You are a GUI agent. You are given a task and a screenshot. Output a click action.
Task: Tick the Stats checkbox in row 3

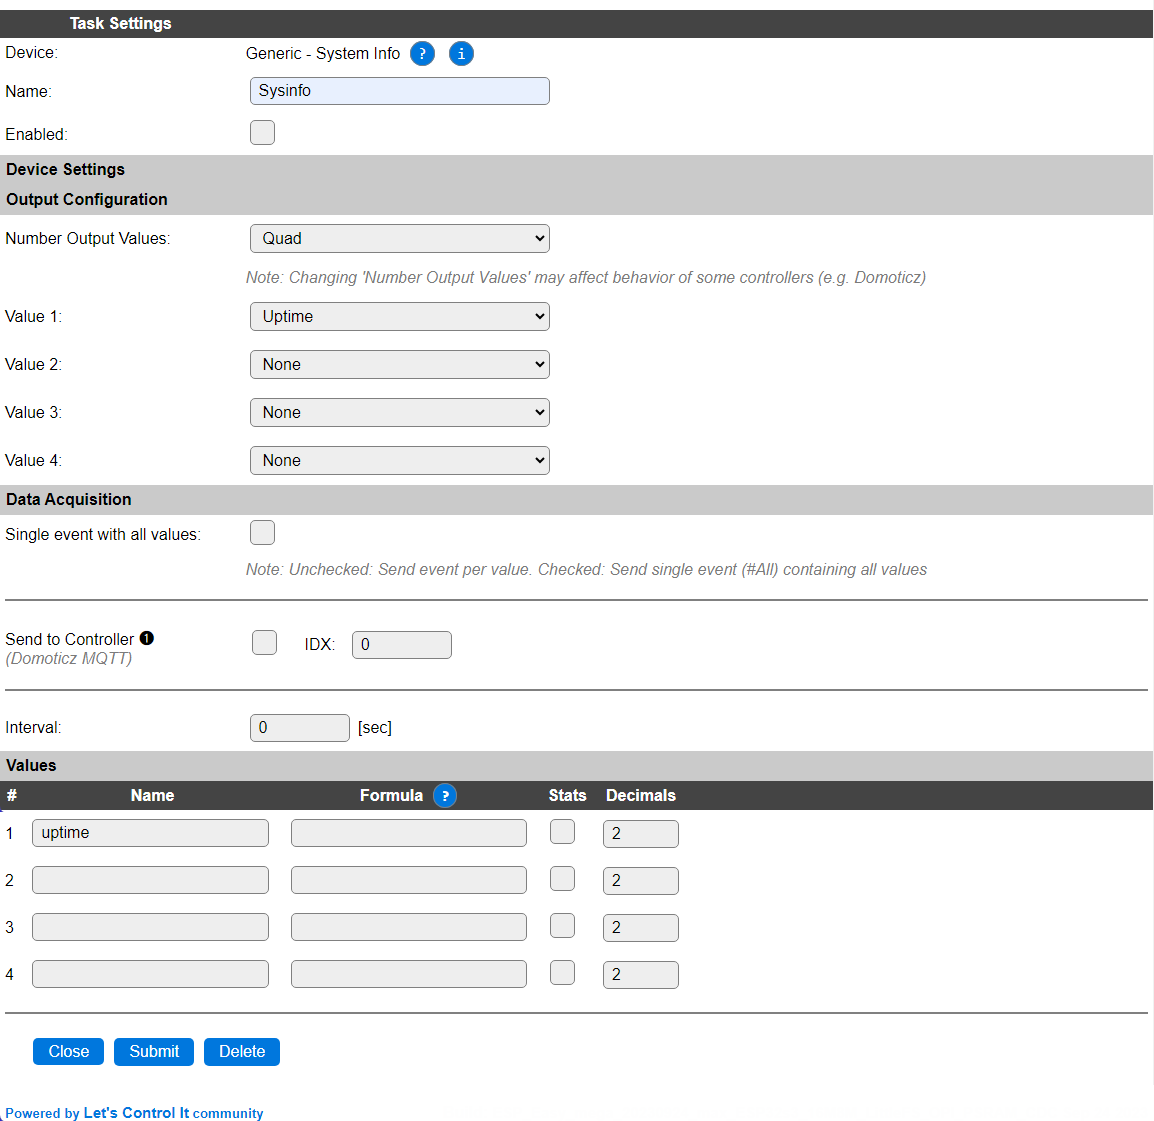click(x=562, y=926)
